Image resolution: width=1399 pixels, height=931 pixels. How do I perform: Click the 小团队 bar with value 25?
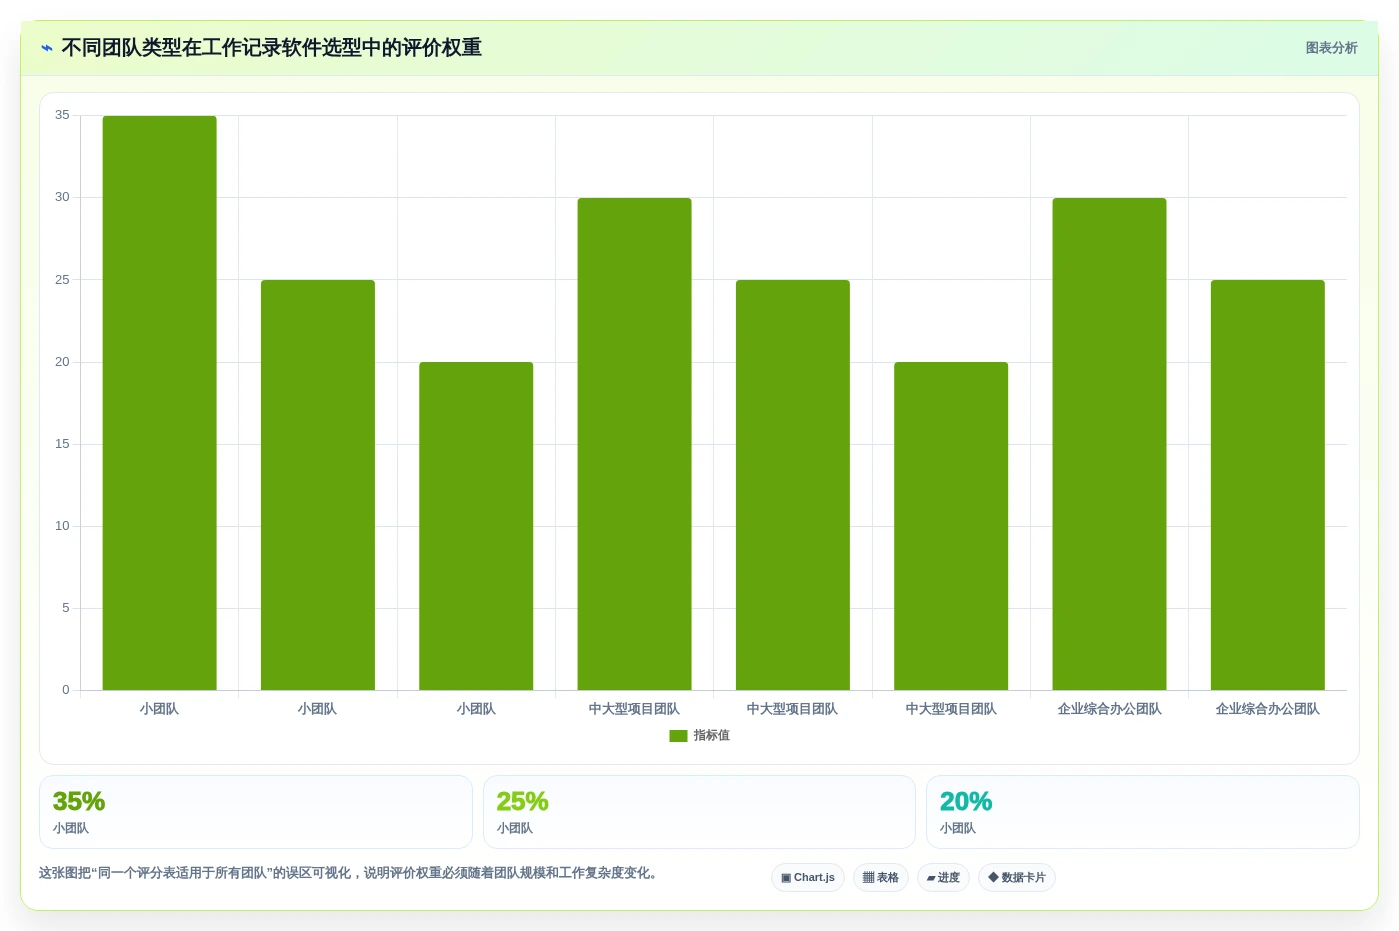point(318,485)
